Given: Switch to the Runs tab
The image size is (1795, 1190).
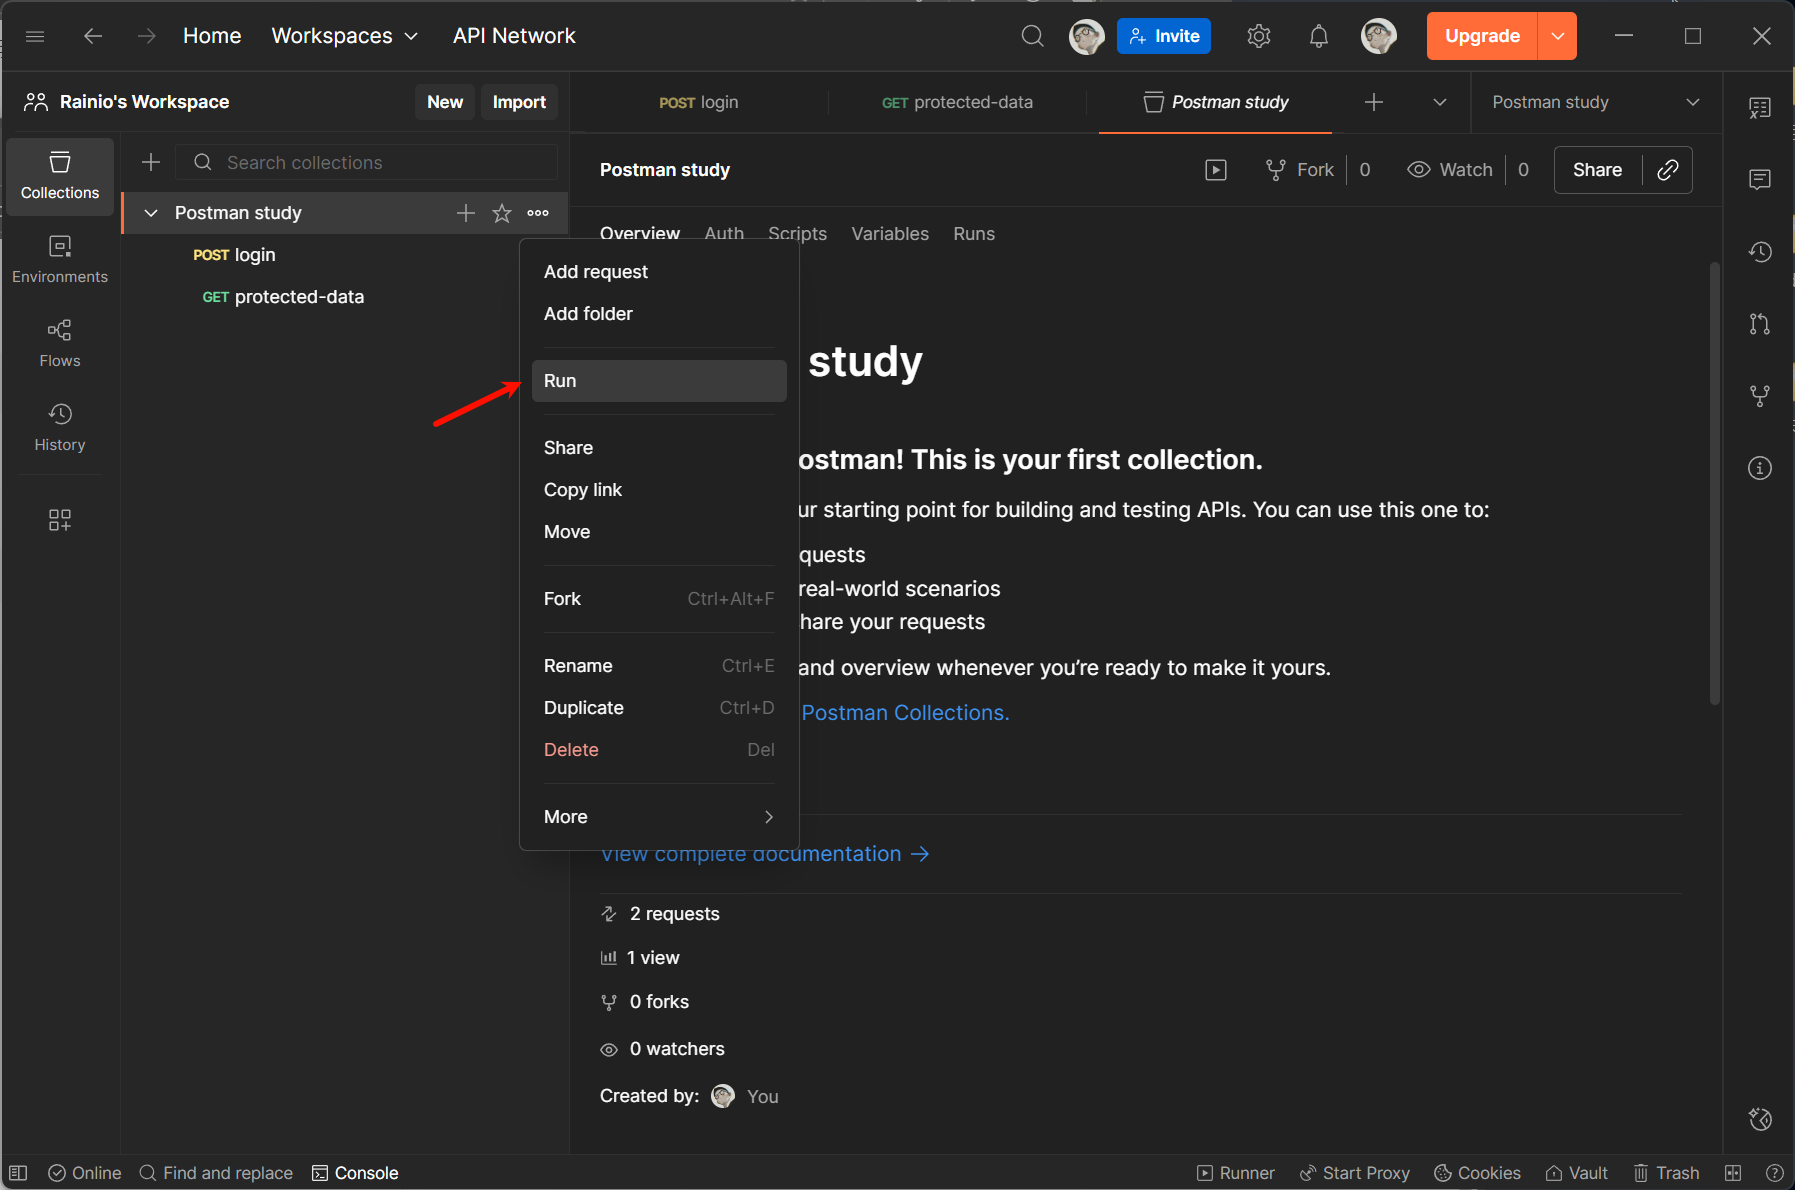Looking at the screenshot, I should pos(974,234).
